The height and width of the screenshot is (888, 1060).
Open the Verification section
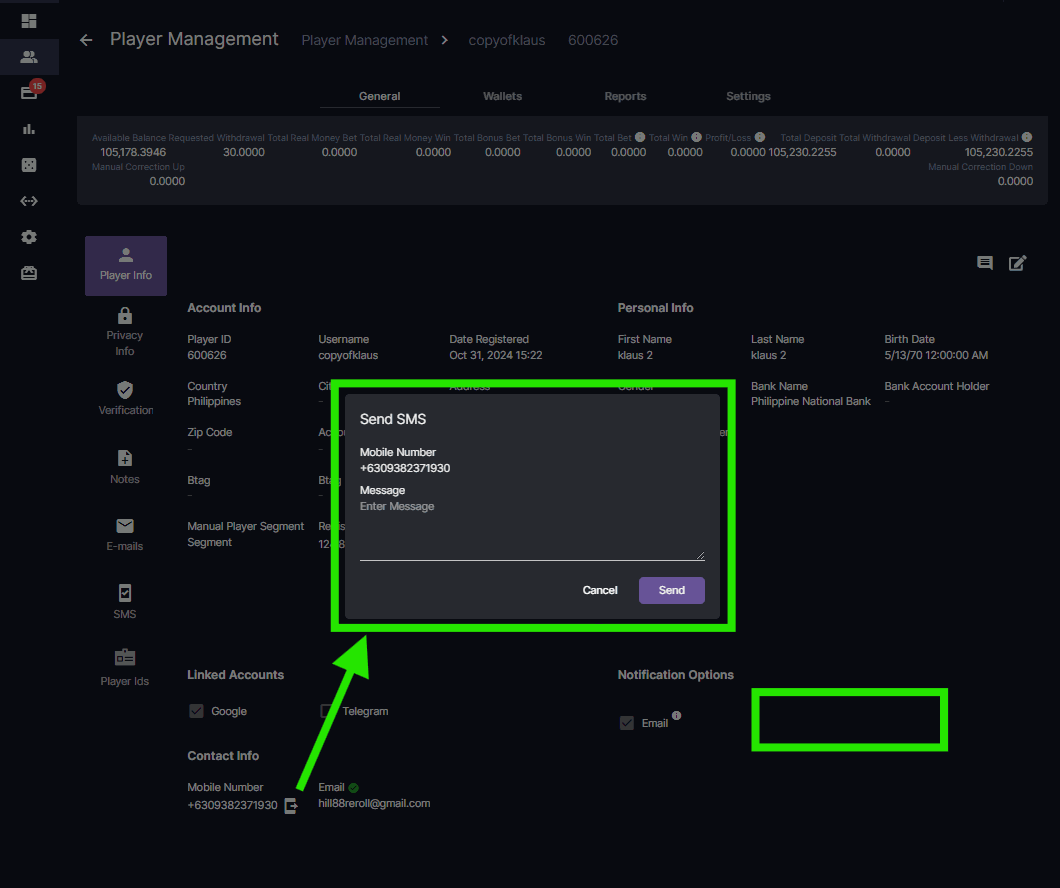pyautogui.click(x=125, y=398)
